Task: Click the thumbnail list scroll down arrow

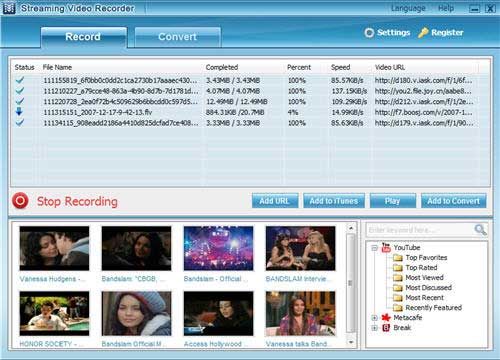Action: (x=351, y=342)
